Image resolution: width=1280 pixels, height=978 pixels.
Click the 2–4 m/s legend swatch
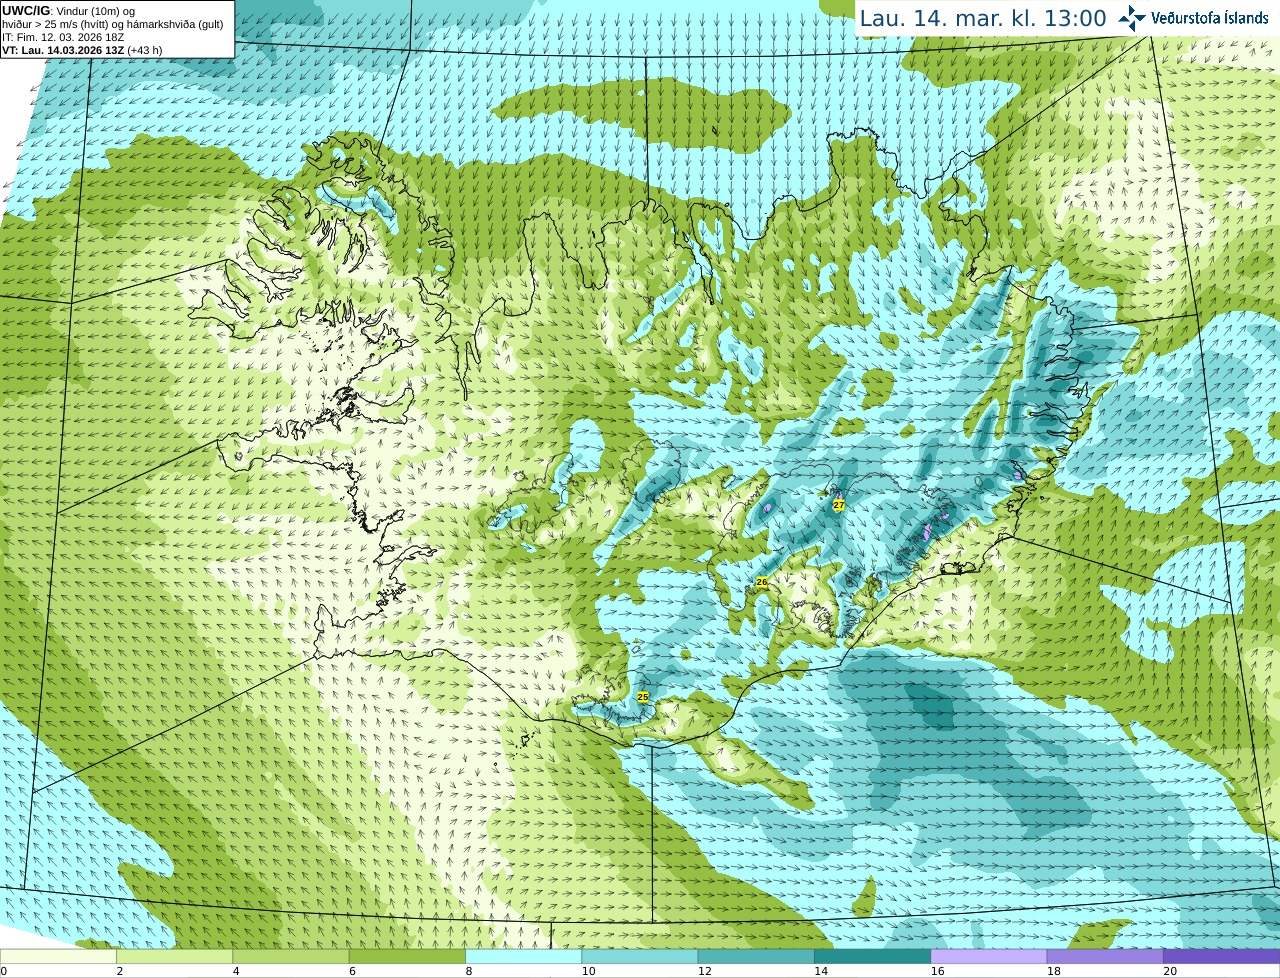[174, 956]
